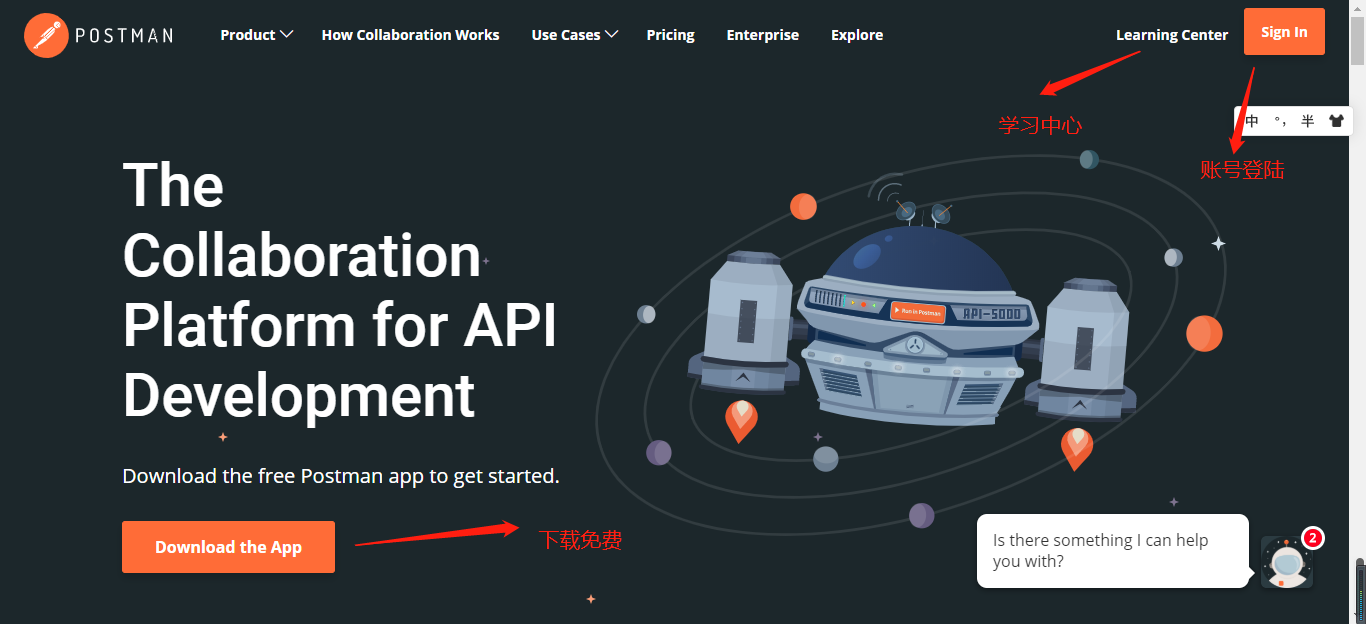Expand the Use Cases dropdown menu
Viewport: 1366px width, 624px height.
pos(575,35)
